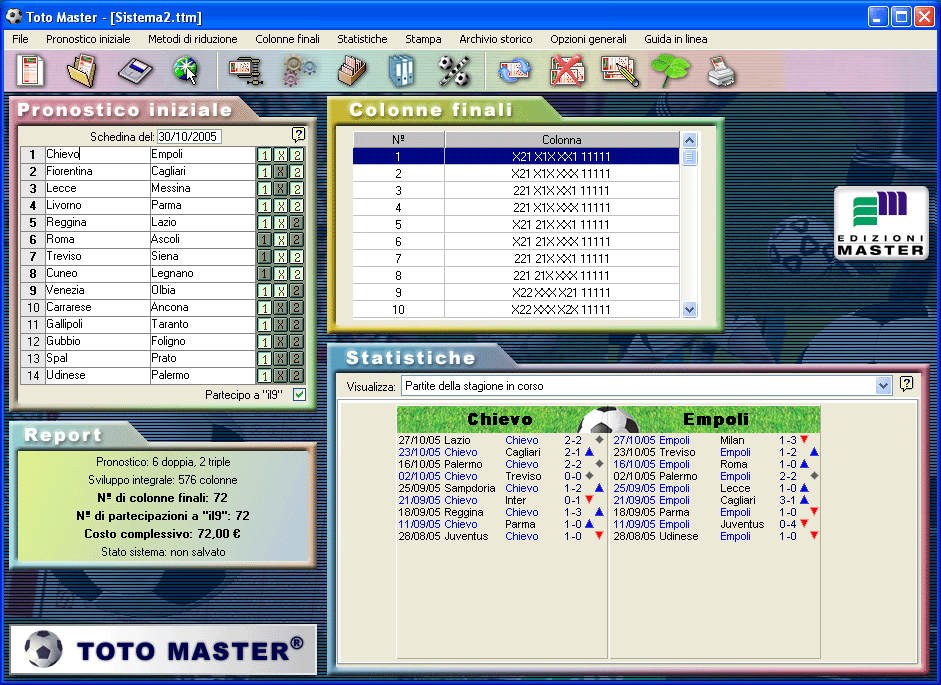Toggle sign X for Fiorentina-Cagliari
Image resolution: width=941 pixels, height=685 pixels.
click(x=280, y=172)
